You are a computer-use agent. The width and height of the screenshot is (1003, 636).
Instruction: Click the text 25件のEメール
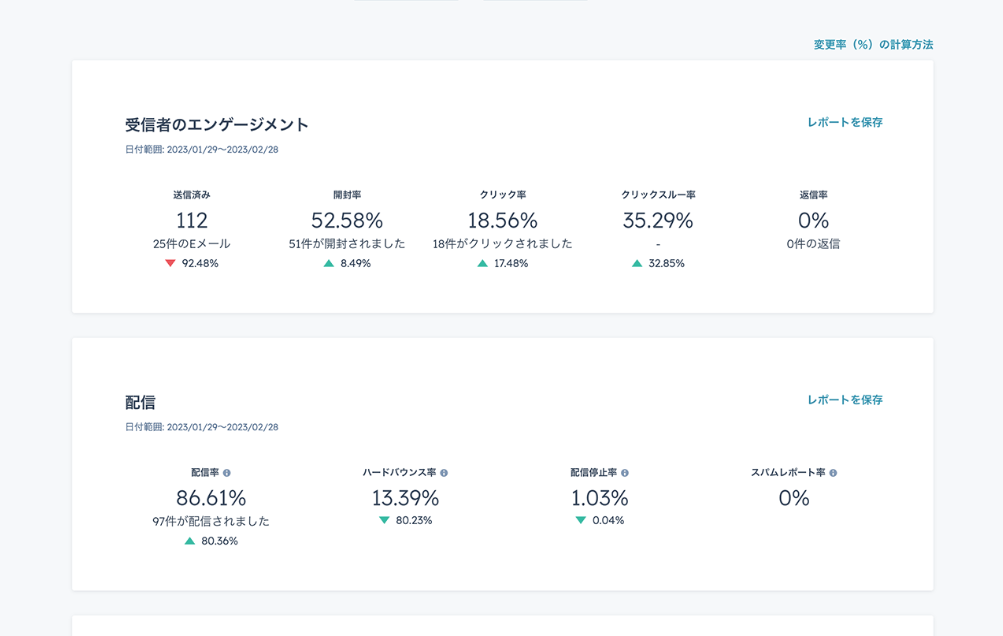pos(192,244)
